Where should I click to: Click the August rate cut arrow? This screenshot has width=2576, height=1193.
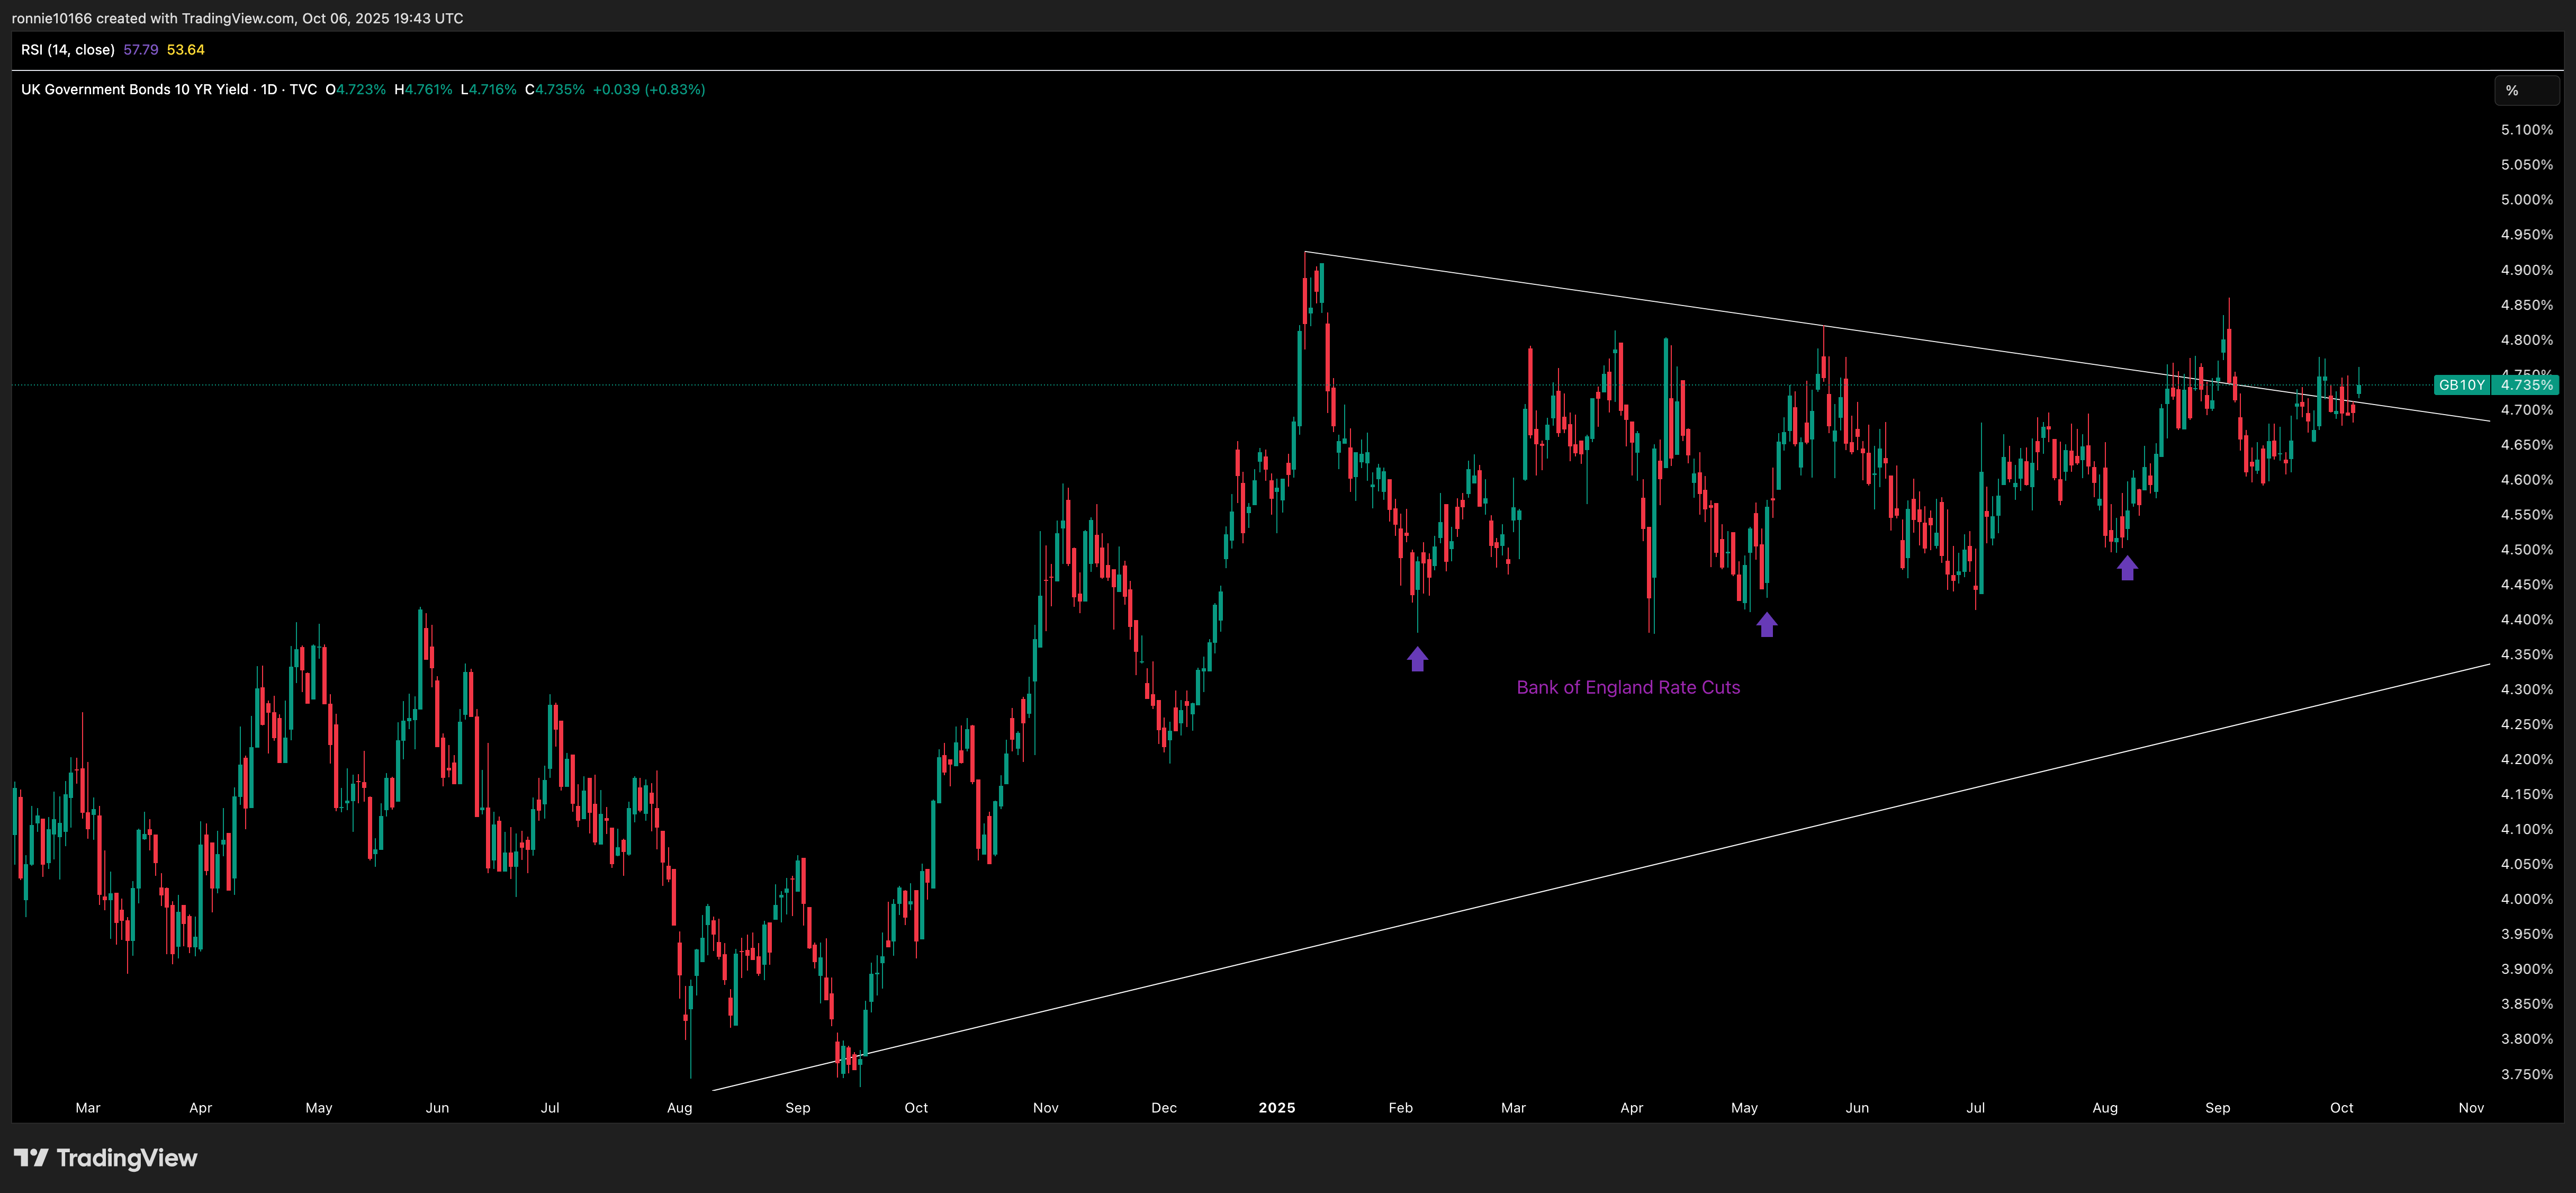[x=2127, y=568]
